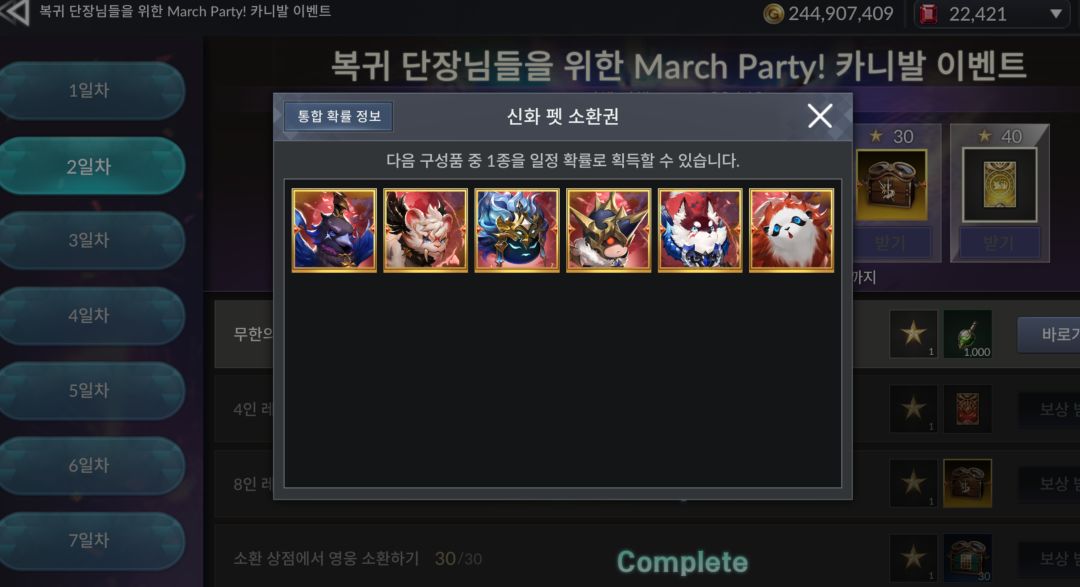Select the blue-haired masked pet icon
The width and height of the screenshot is (1080, 587).
pyautogui.click(x=517, y=230)
